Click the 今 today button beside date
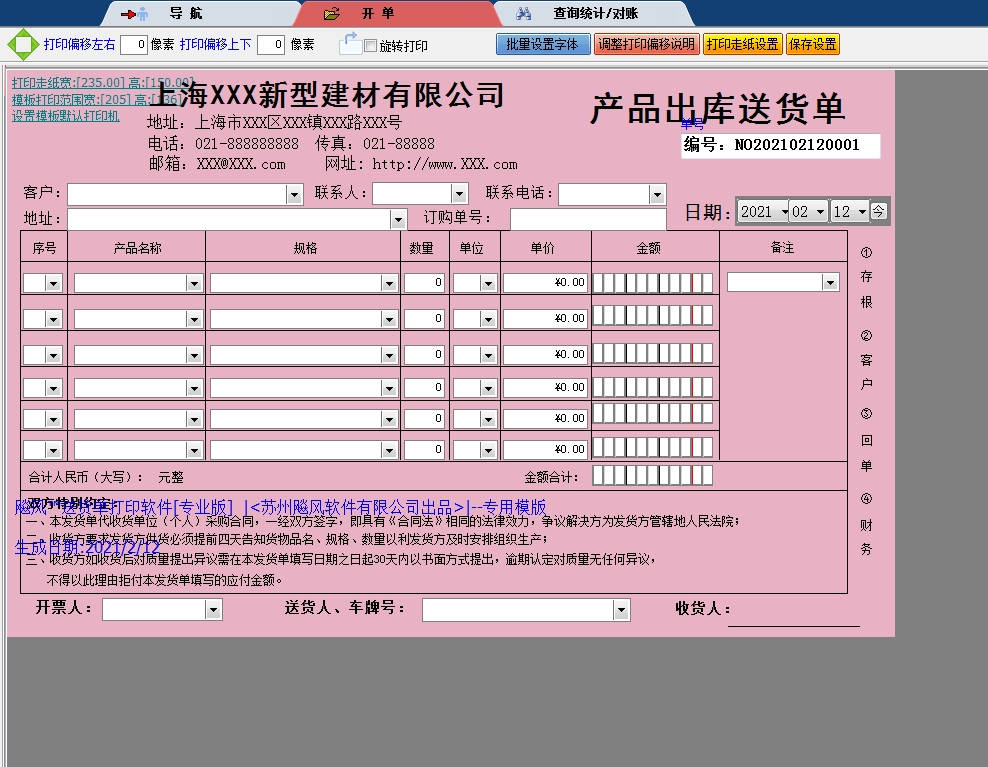 pyautogui.click(x=878, y=211)
